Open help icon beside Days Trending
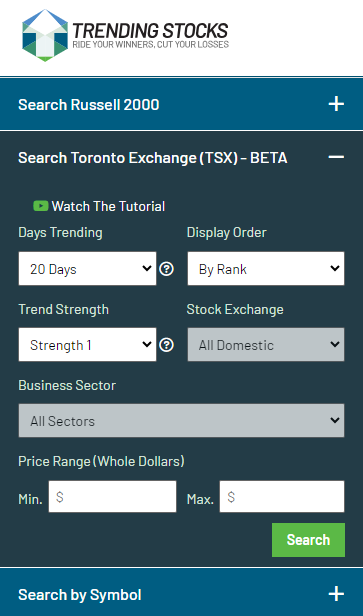The image size is (363, 616). click(x=167, y=269)
